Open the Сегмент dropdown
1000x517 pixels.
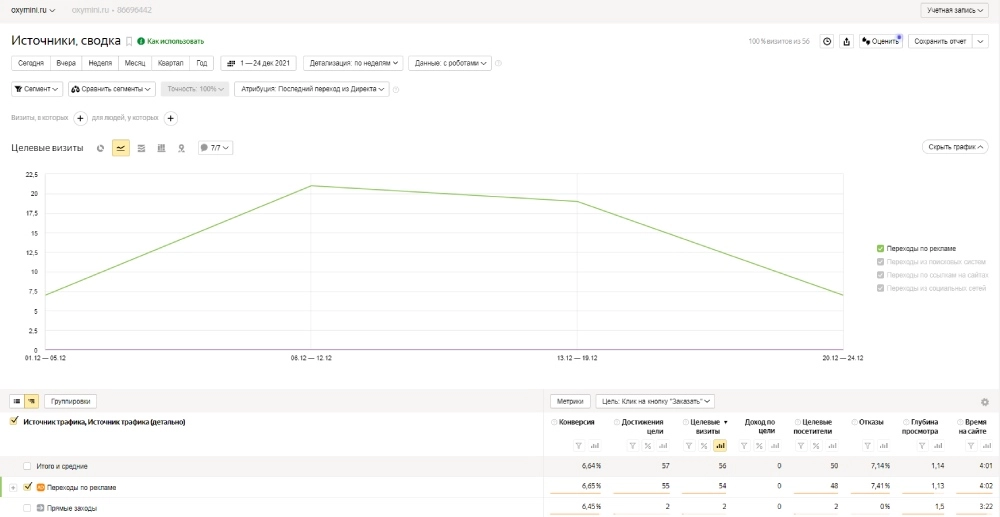[x=37, y=89]
